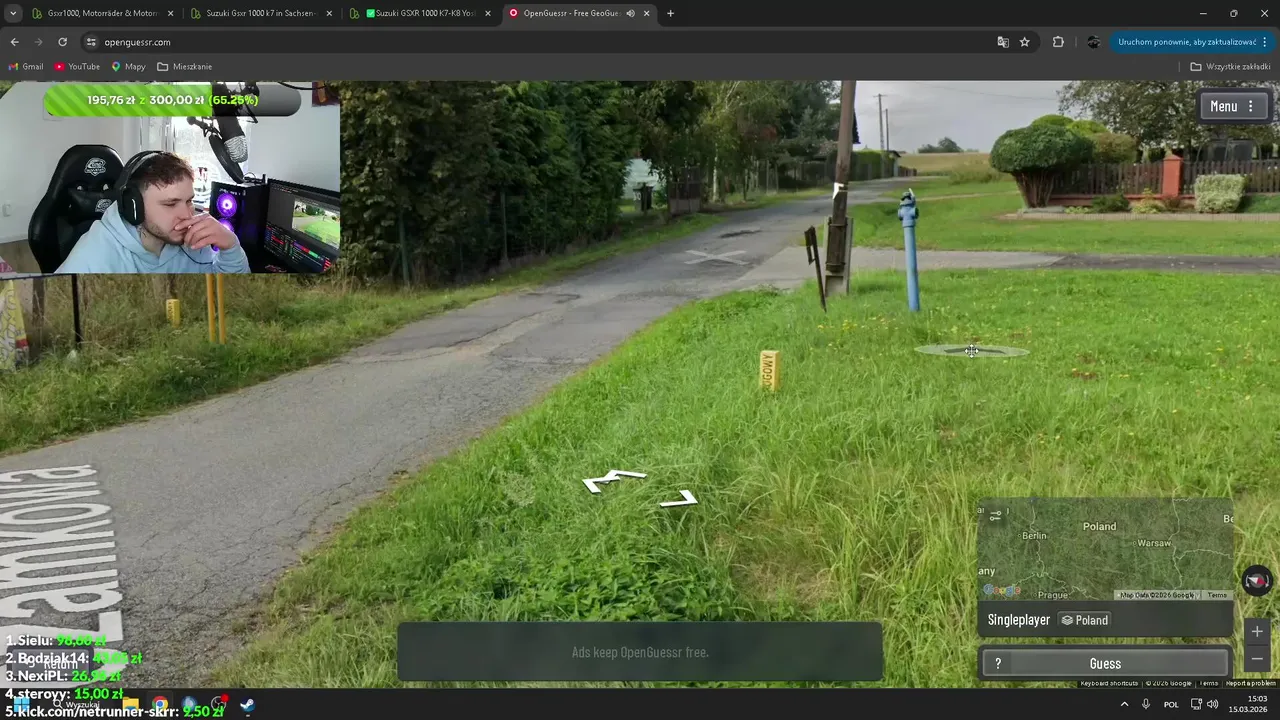The width and height of the screenshot is (1280, 720).
Task: Submit location with the Guess button
Action: (1105, 664)
